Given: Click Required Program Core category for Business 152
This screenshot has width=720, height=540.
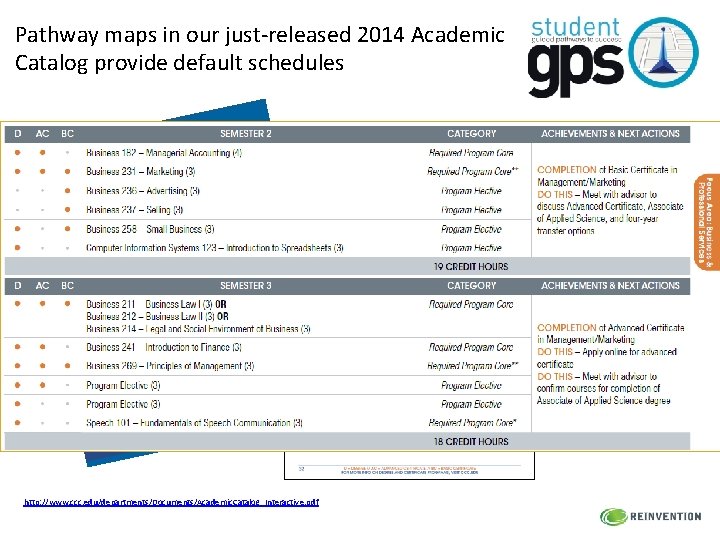Looking at the screenshot, I should (x=471, y=152).
